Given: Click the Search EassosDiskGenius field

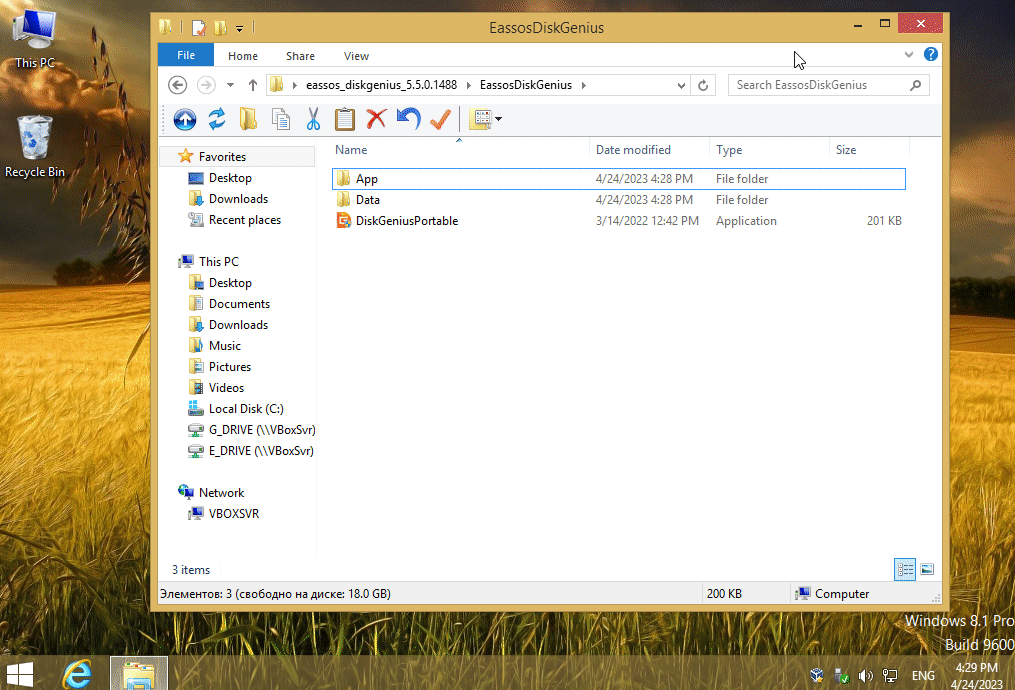Looking at the screenshot, I should 829,85.
